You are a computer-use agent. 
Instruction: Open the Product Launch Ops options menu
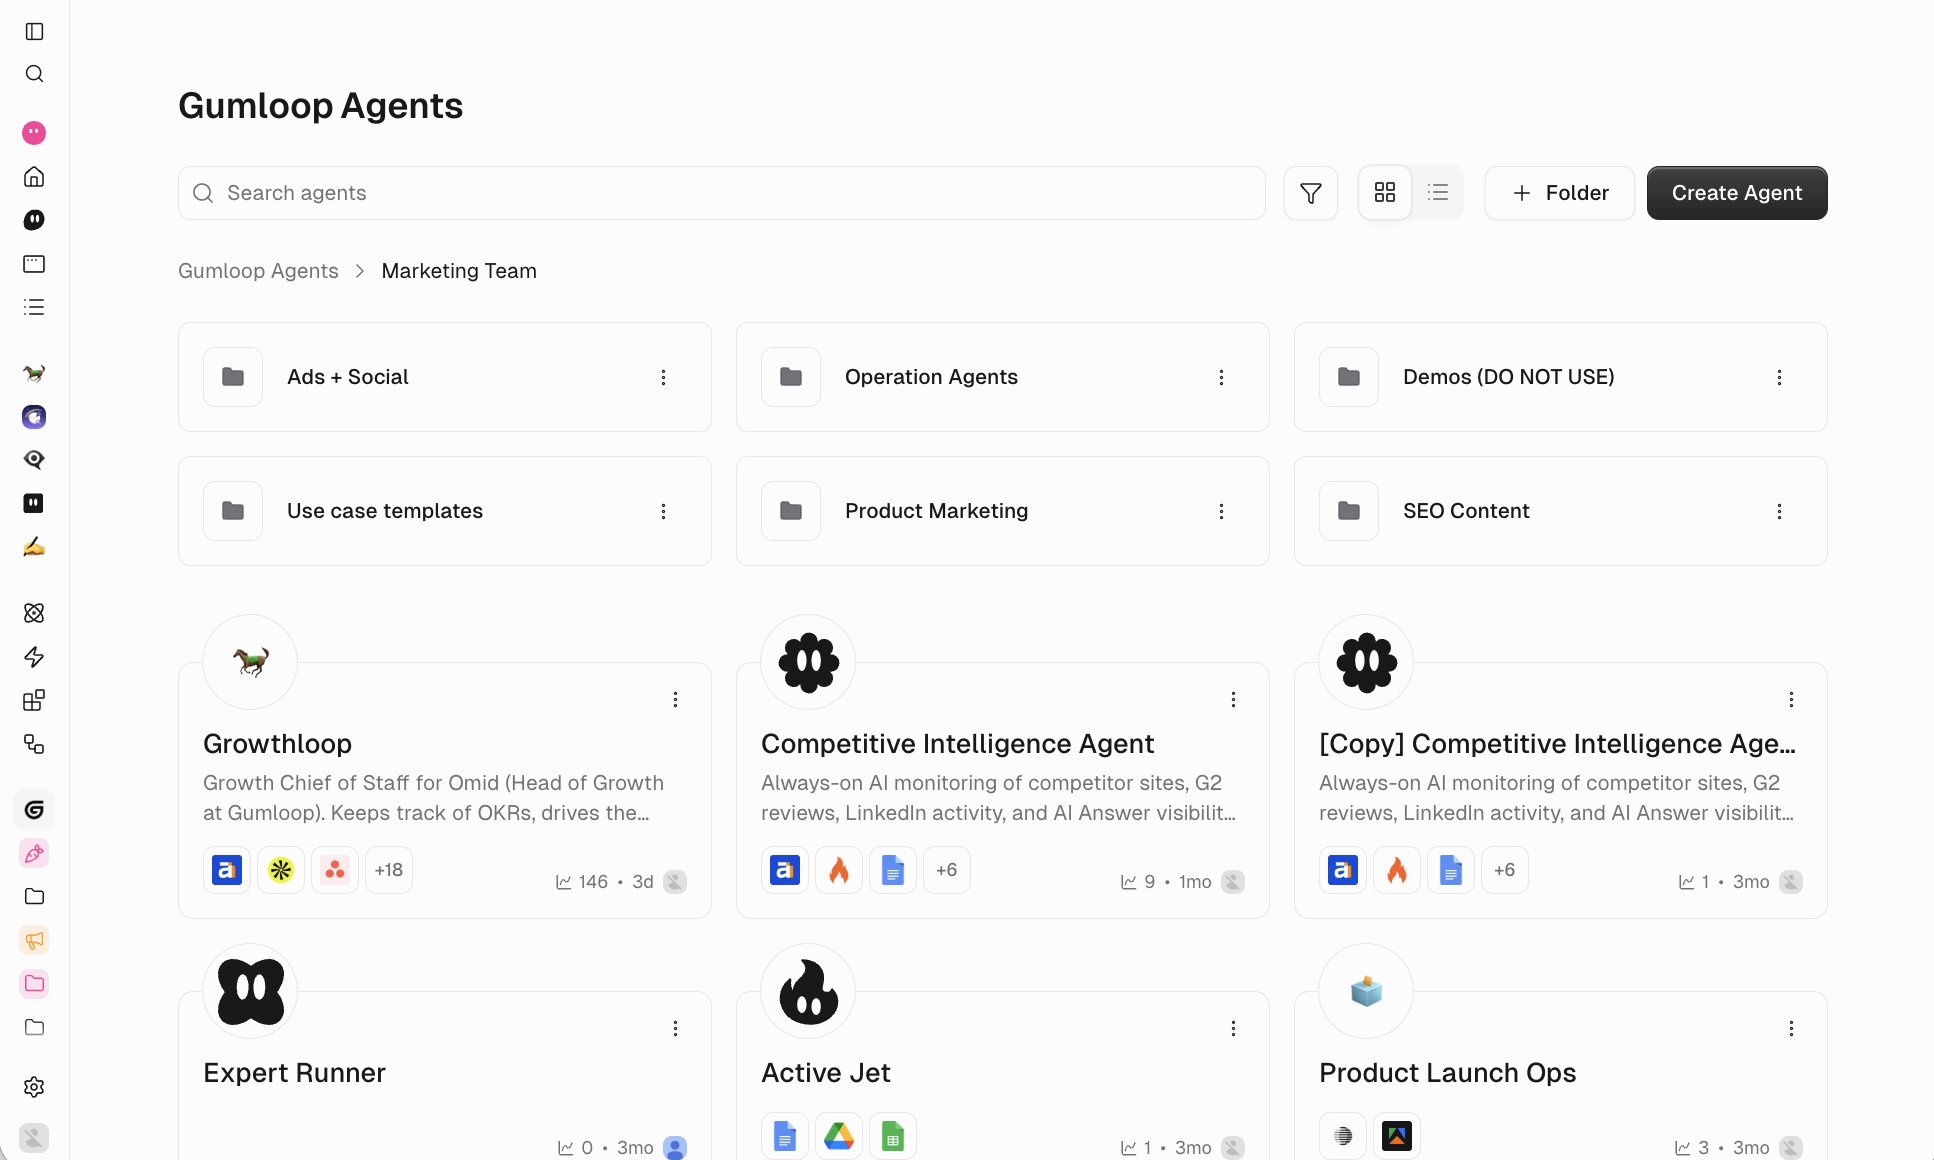[x=1791, y=1028]
